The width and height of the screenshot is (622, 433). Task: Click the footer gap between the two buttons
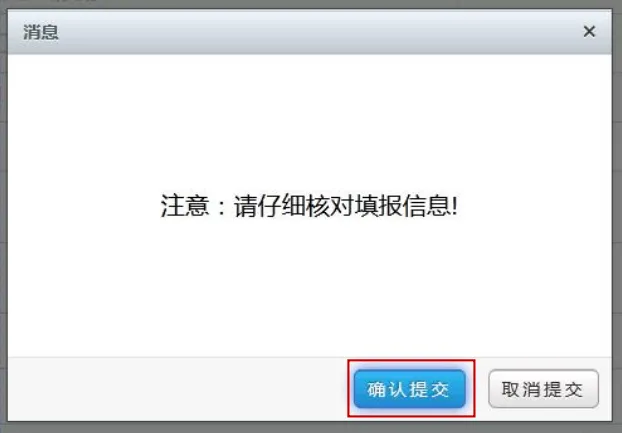click(x=482, y=389)
